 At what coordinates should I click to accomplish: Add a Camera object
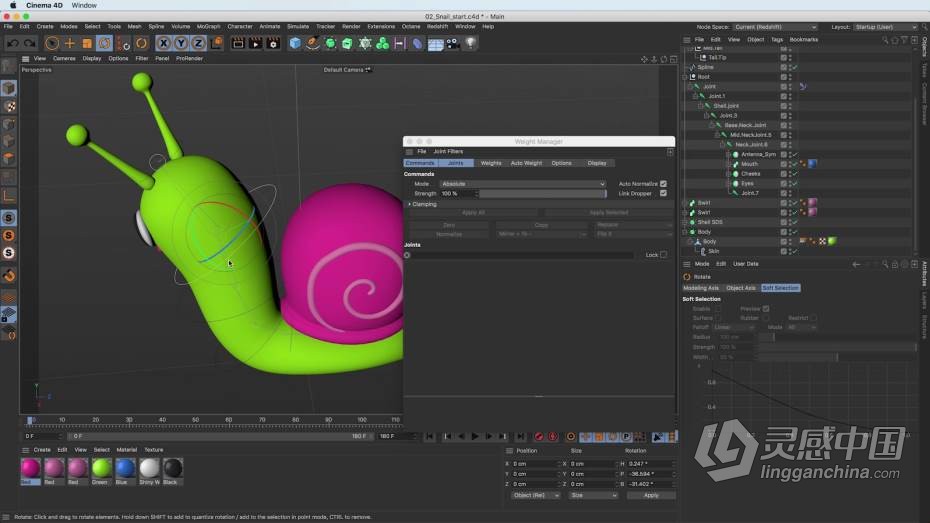(453, 43)
